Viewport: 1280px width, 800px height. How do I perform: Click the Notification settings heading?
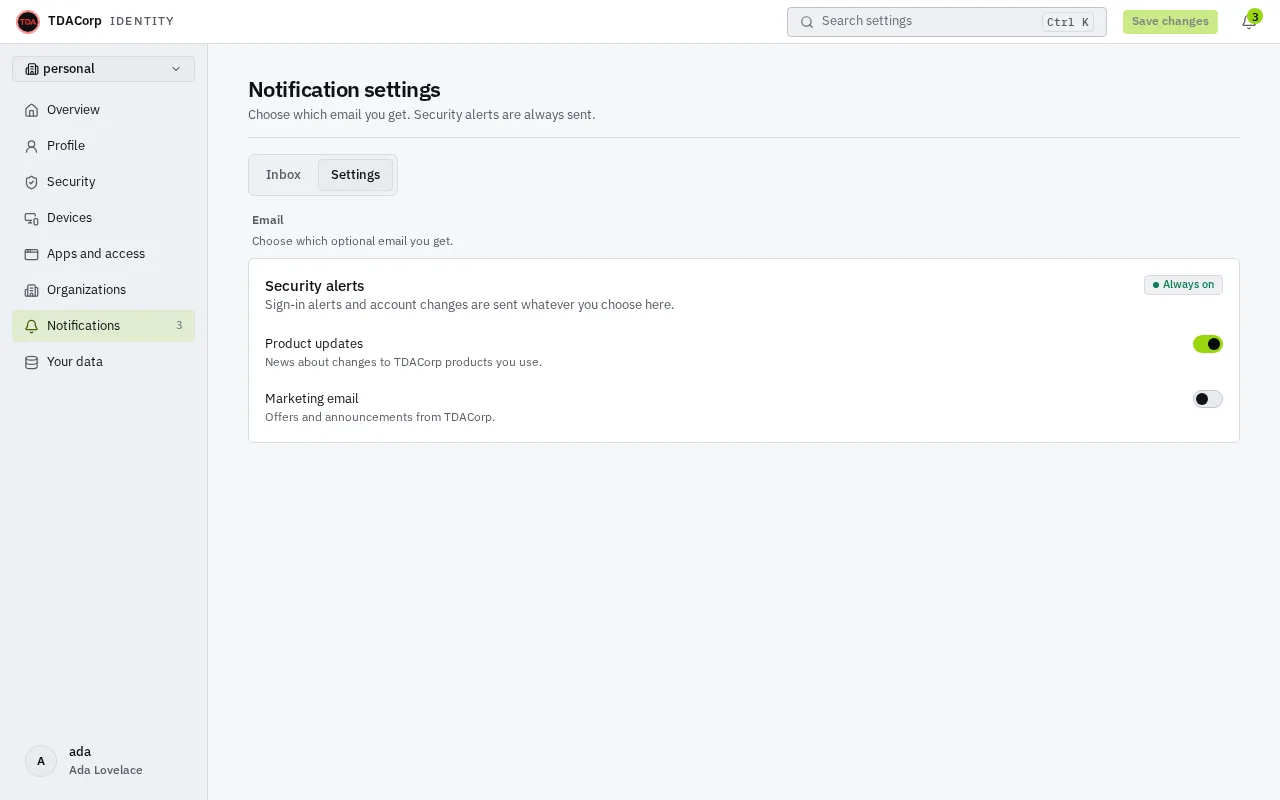tap(344, 90)
